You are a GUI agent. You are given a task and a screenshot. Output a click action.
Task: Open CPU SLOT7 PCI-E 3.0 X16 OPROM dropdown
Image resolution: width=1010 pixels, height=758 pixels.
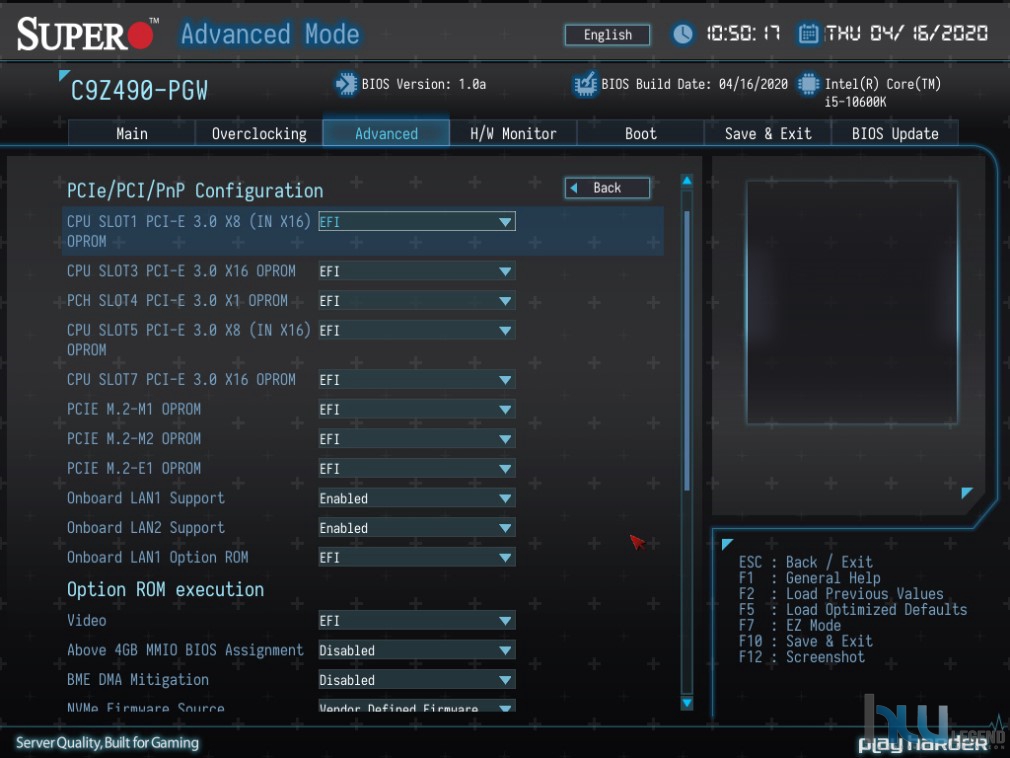tap(417, 380)
